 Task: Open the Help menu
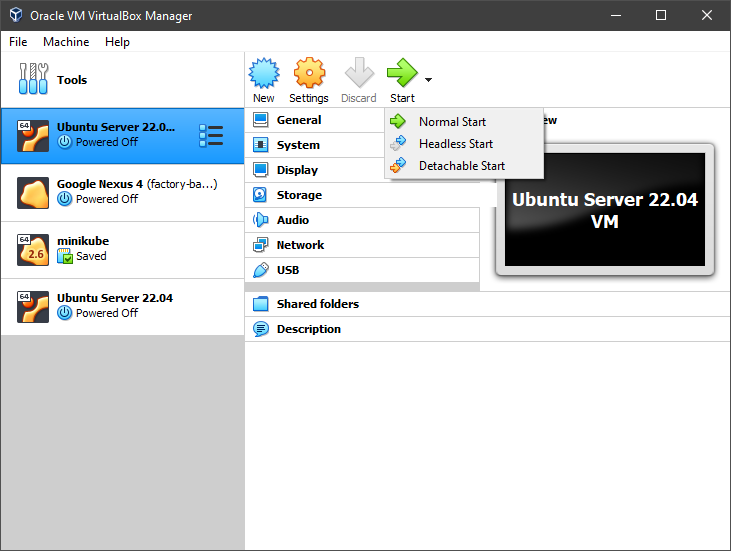tap(117, 42)
